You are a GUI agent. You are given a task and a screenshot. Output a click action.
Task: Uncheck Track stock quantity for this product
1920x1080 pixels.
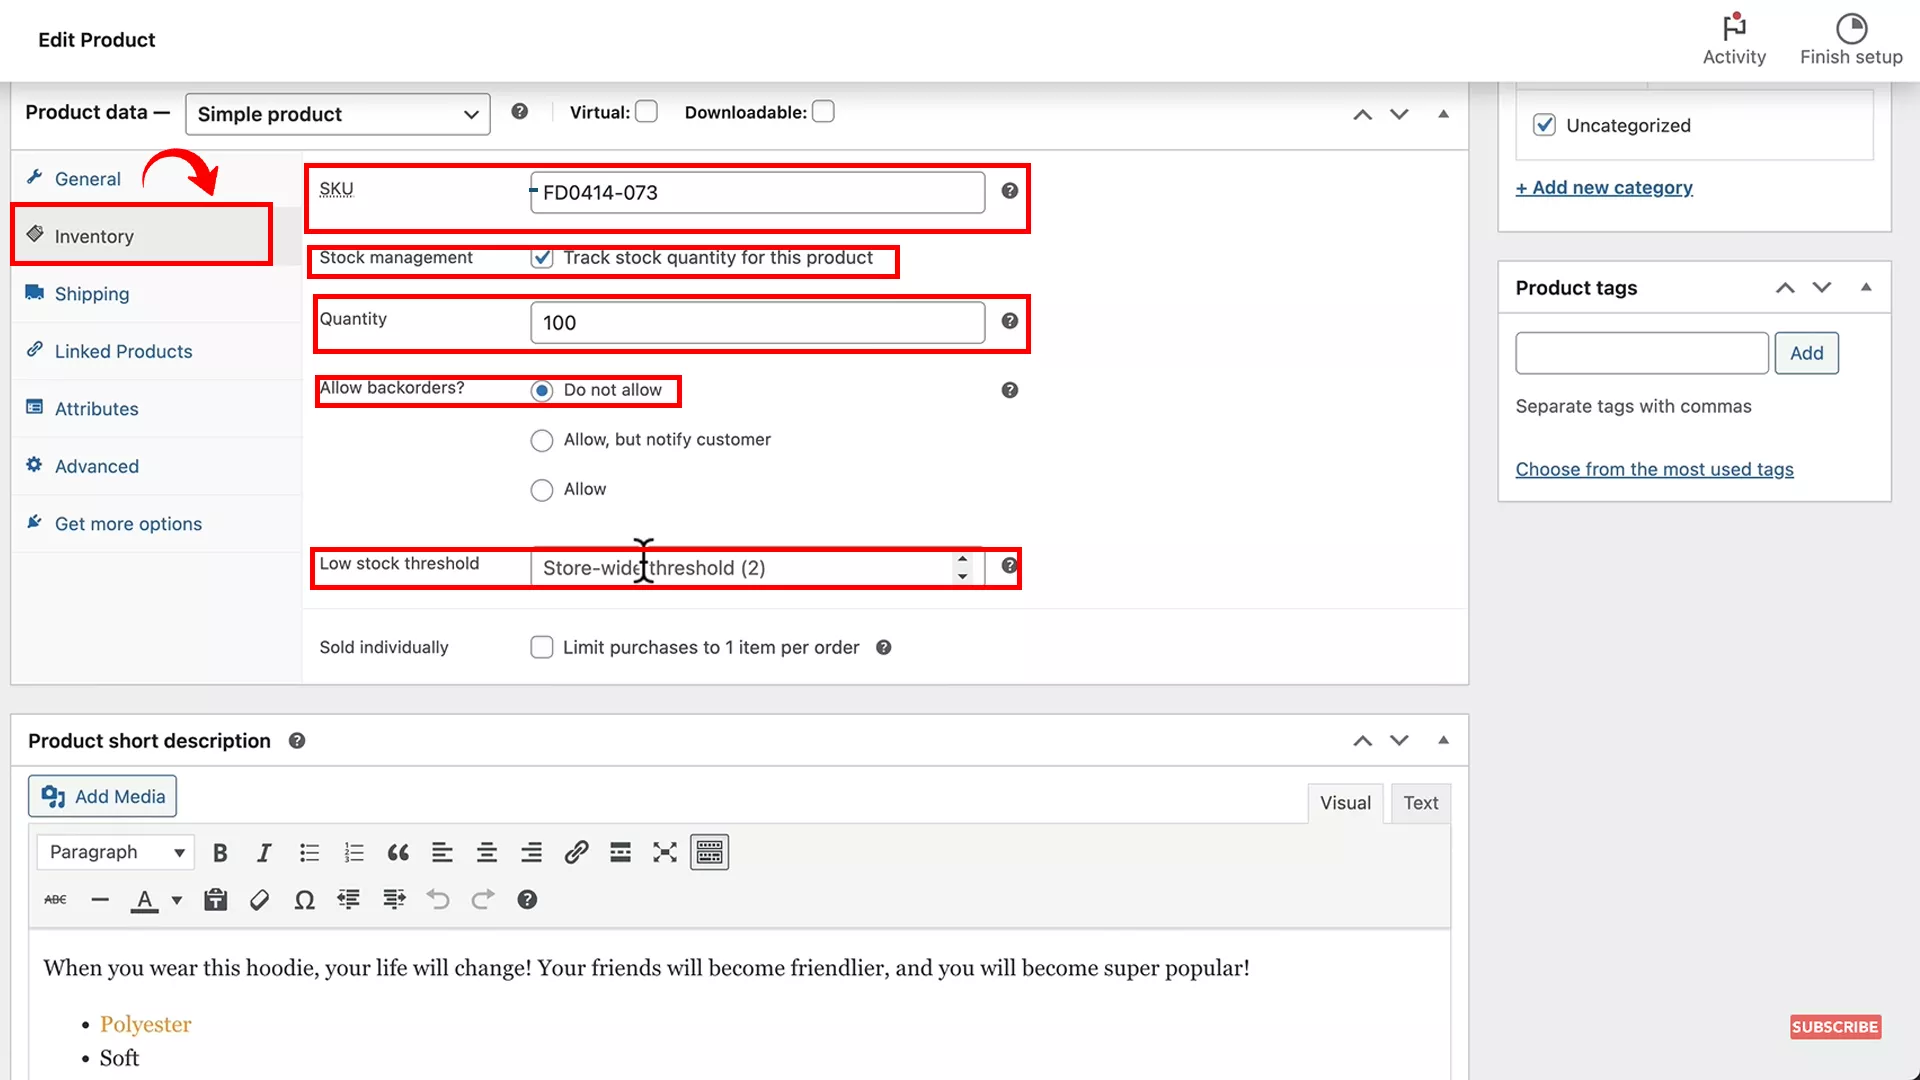[x=542, y=258]
